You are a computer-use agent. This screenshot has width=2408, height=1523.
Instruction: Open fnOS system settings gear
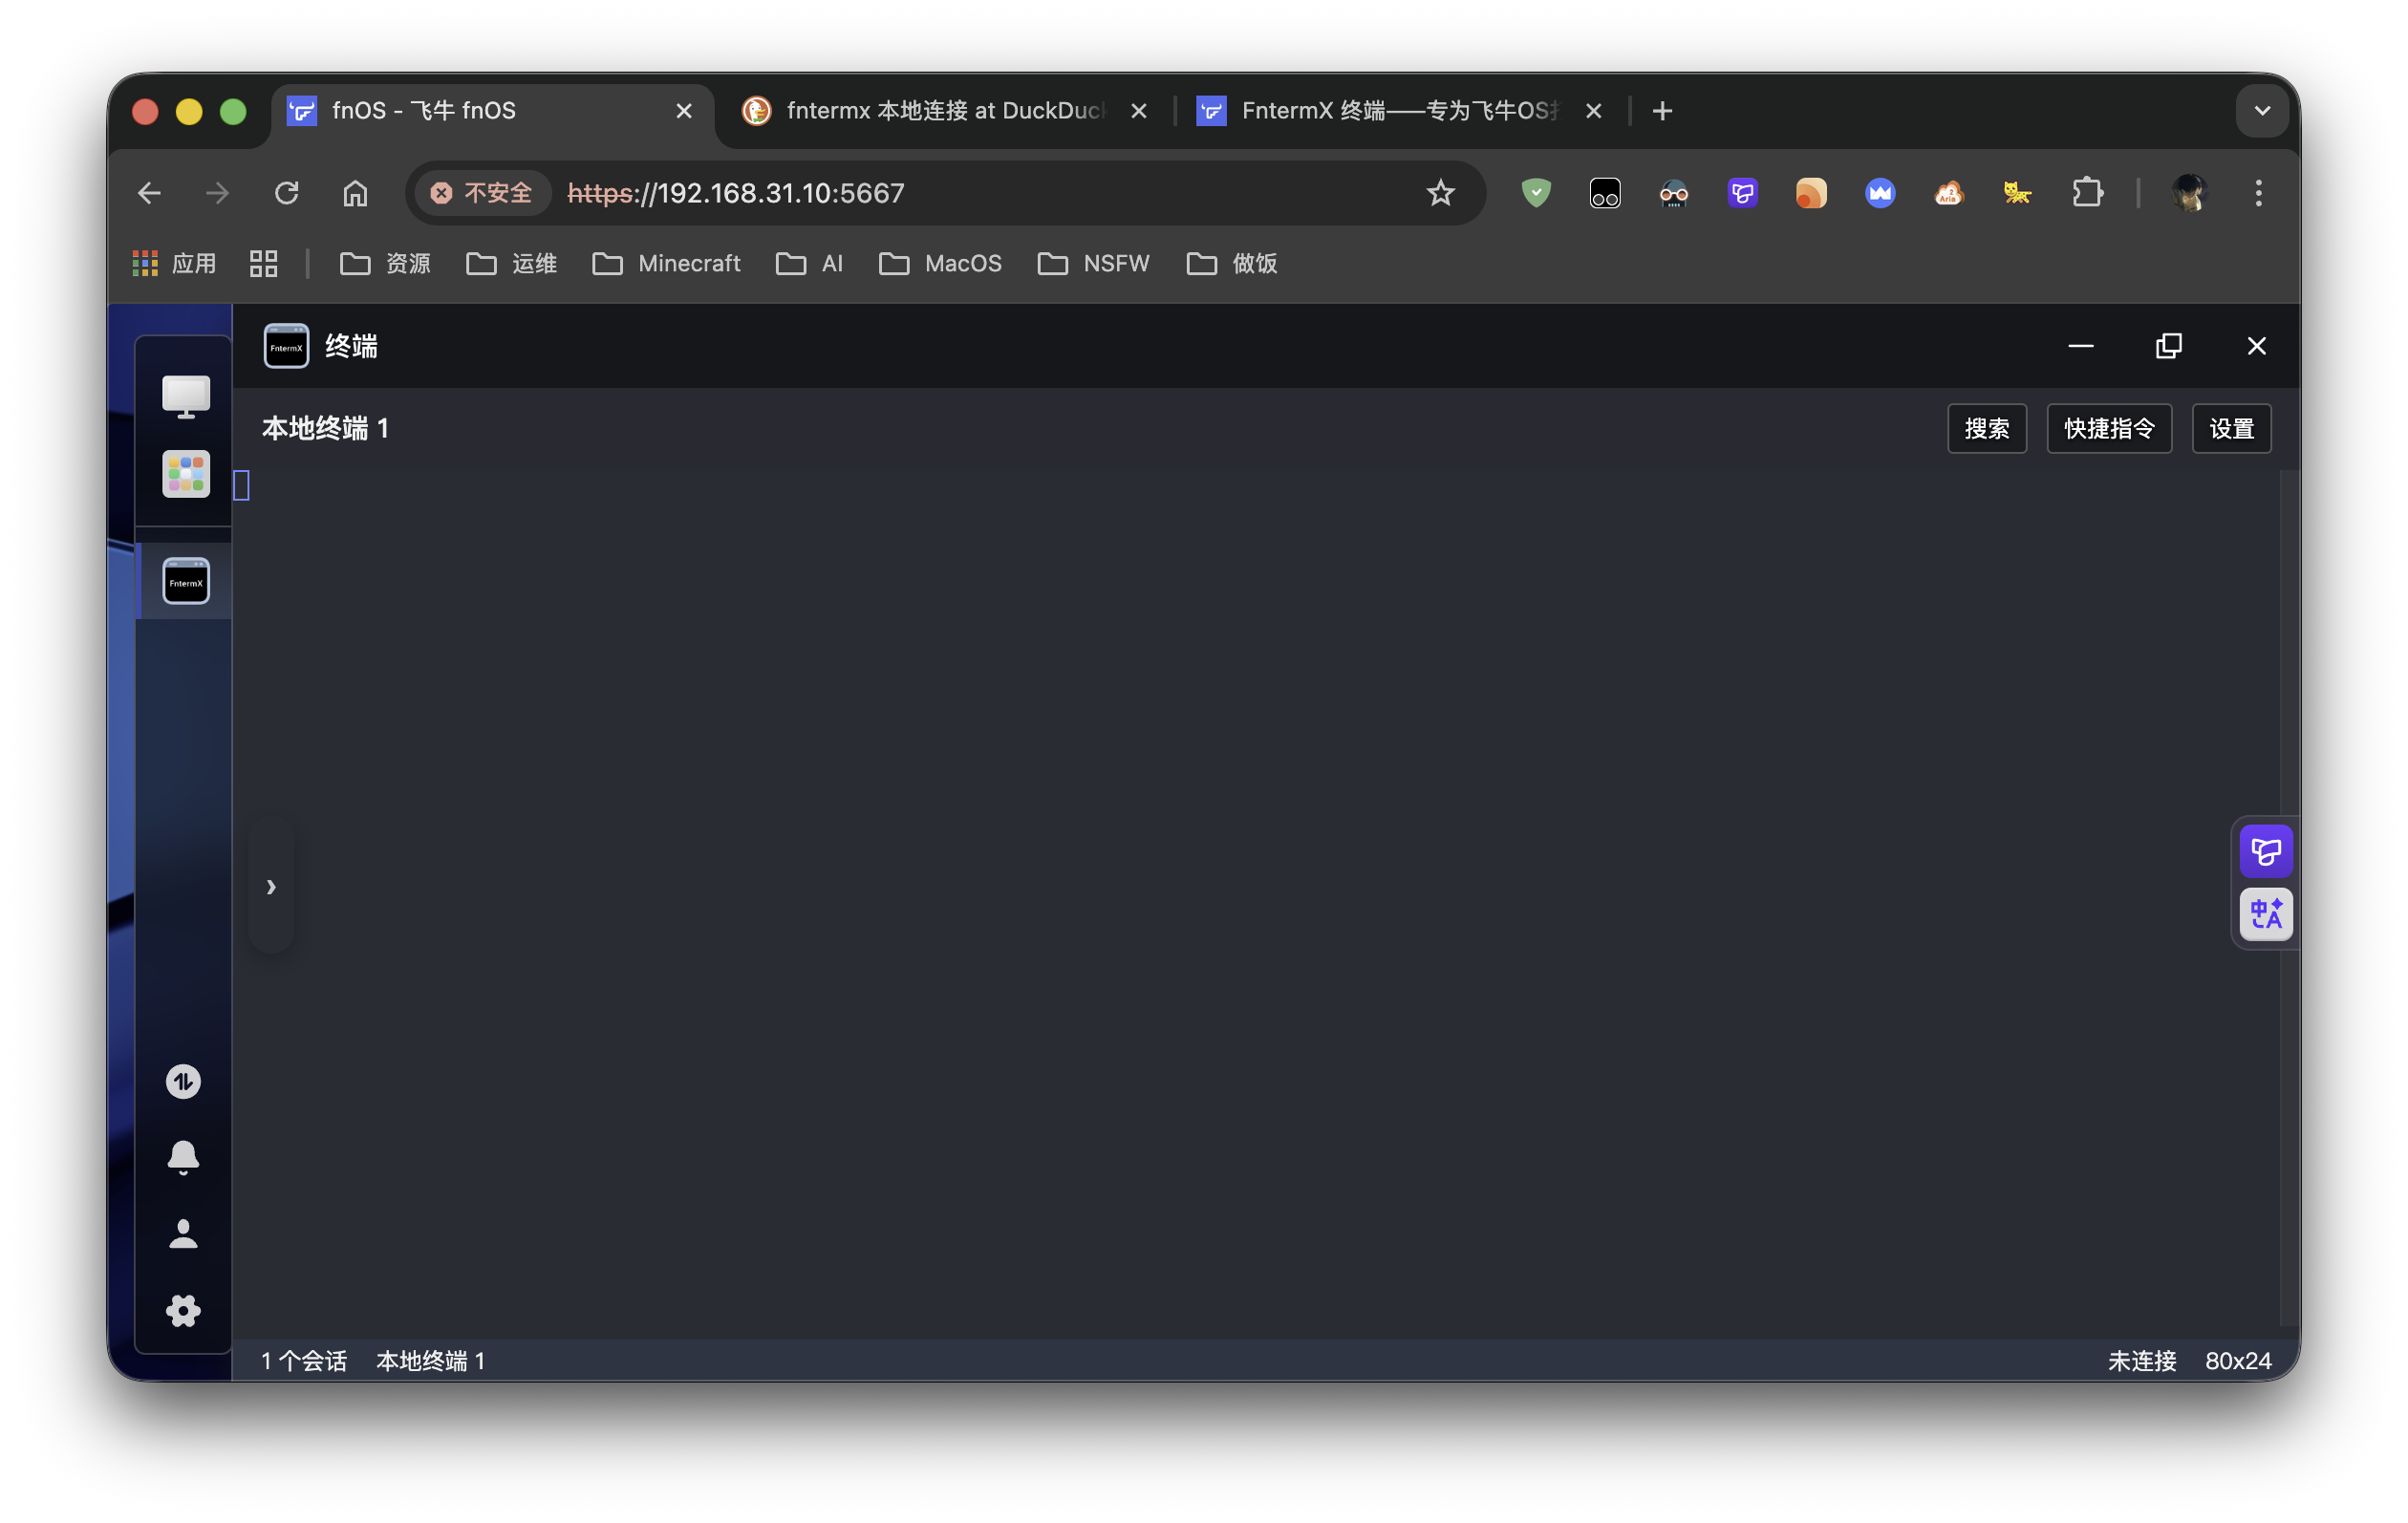tap(183, 1311)
